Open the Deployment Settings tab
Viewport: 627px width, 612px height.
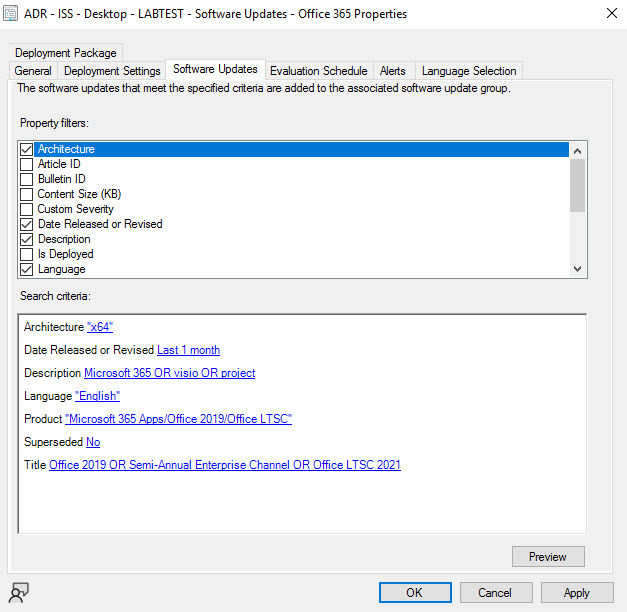pyautogui.click(x=112, y=71)
